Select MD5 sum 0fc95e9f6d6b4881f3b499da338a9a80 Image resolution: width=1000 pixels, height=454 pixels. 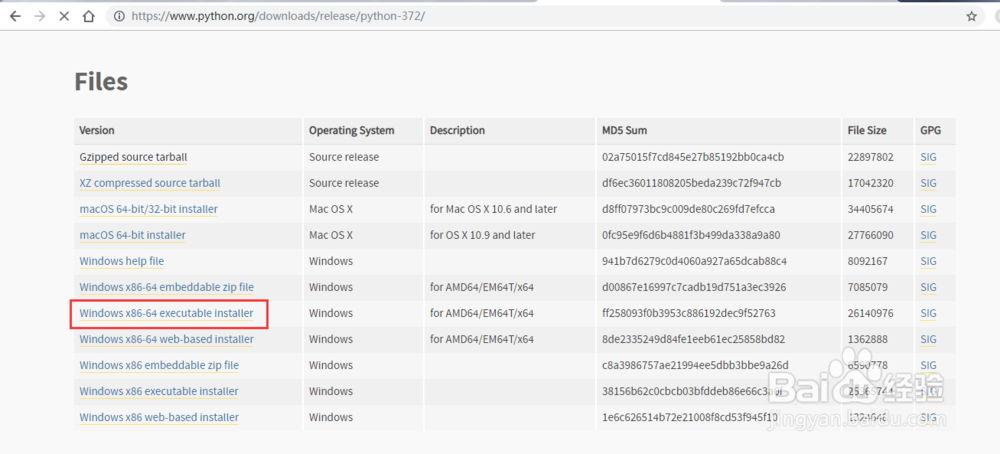tap(691, 235)
